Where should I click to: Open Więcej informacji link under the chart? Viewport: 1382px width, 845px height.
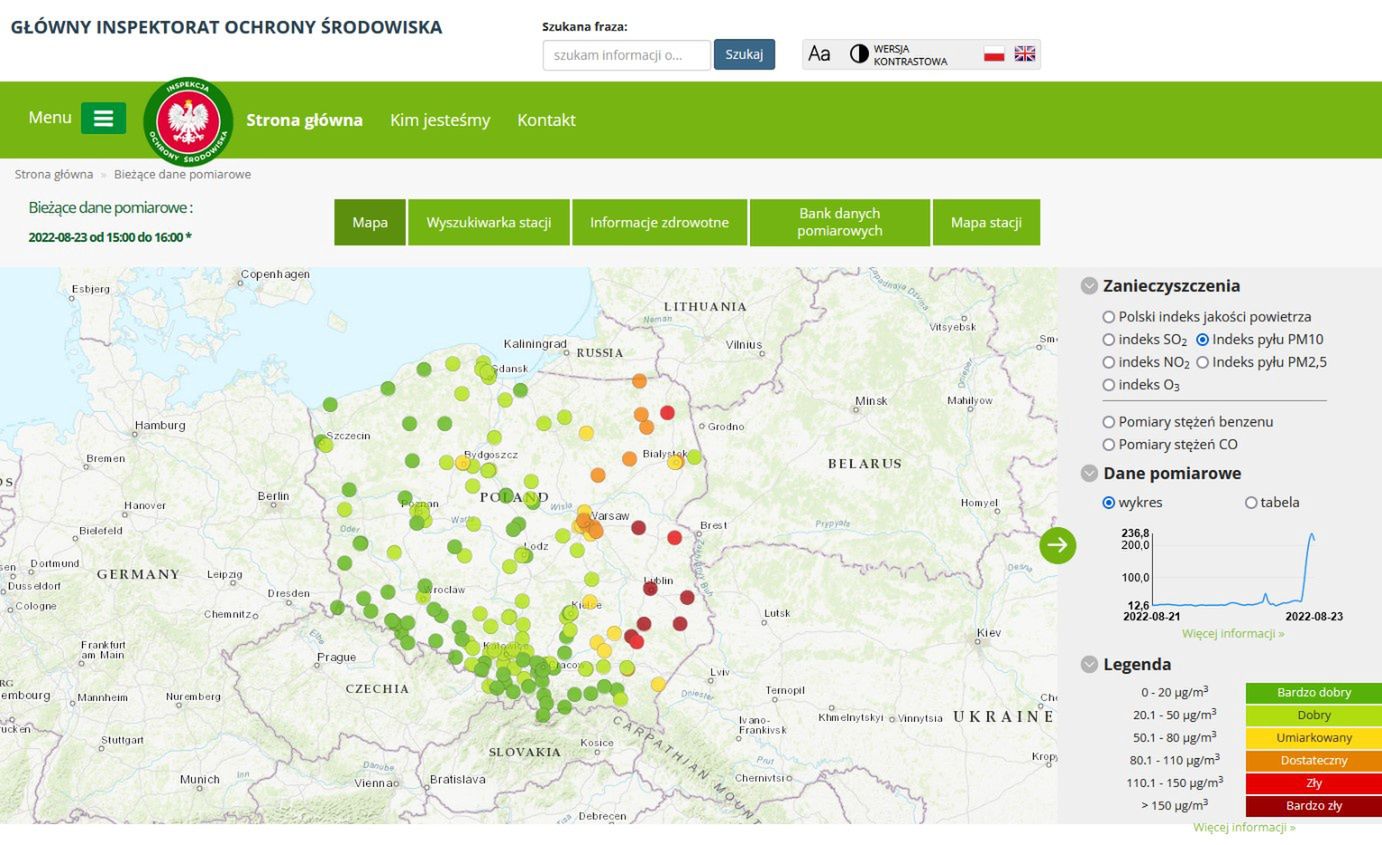pos(1233,634)
